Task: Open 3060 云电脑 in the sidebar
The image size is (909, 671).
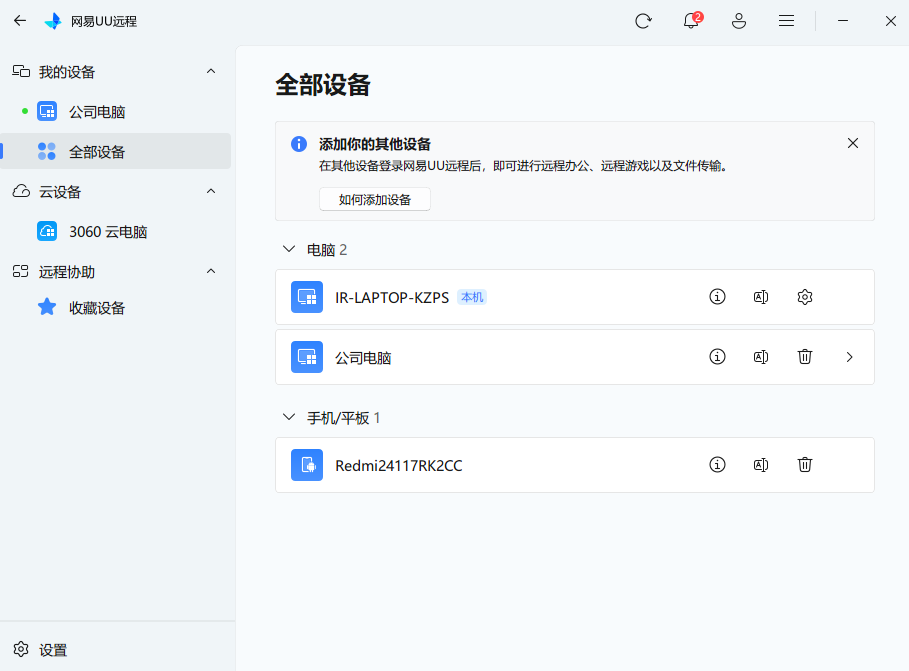Action: coord(115,231)
